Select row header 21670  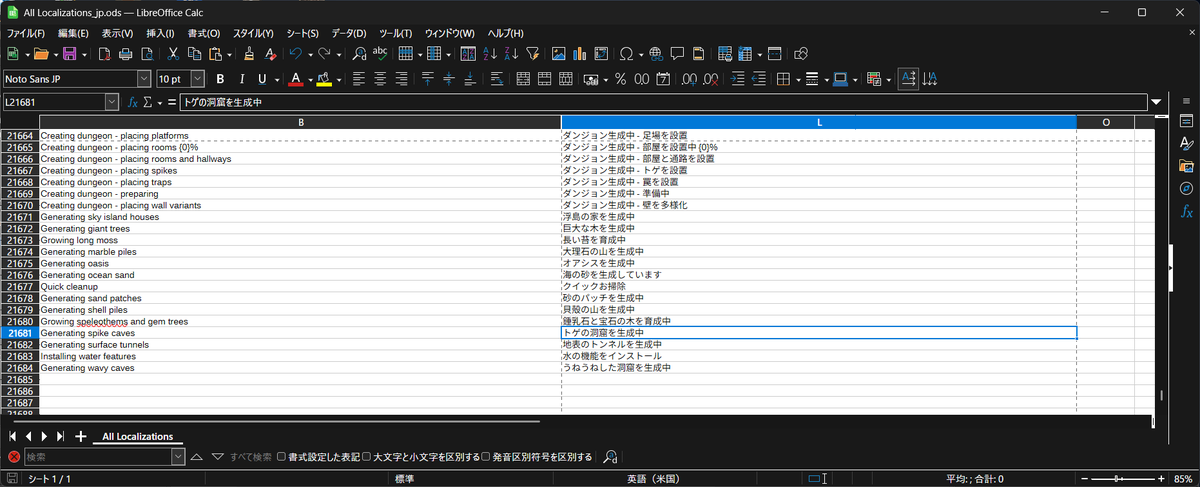tap(19, 205)
